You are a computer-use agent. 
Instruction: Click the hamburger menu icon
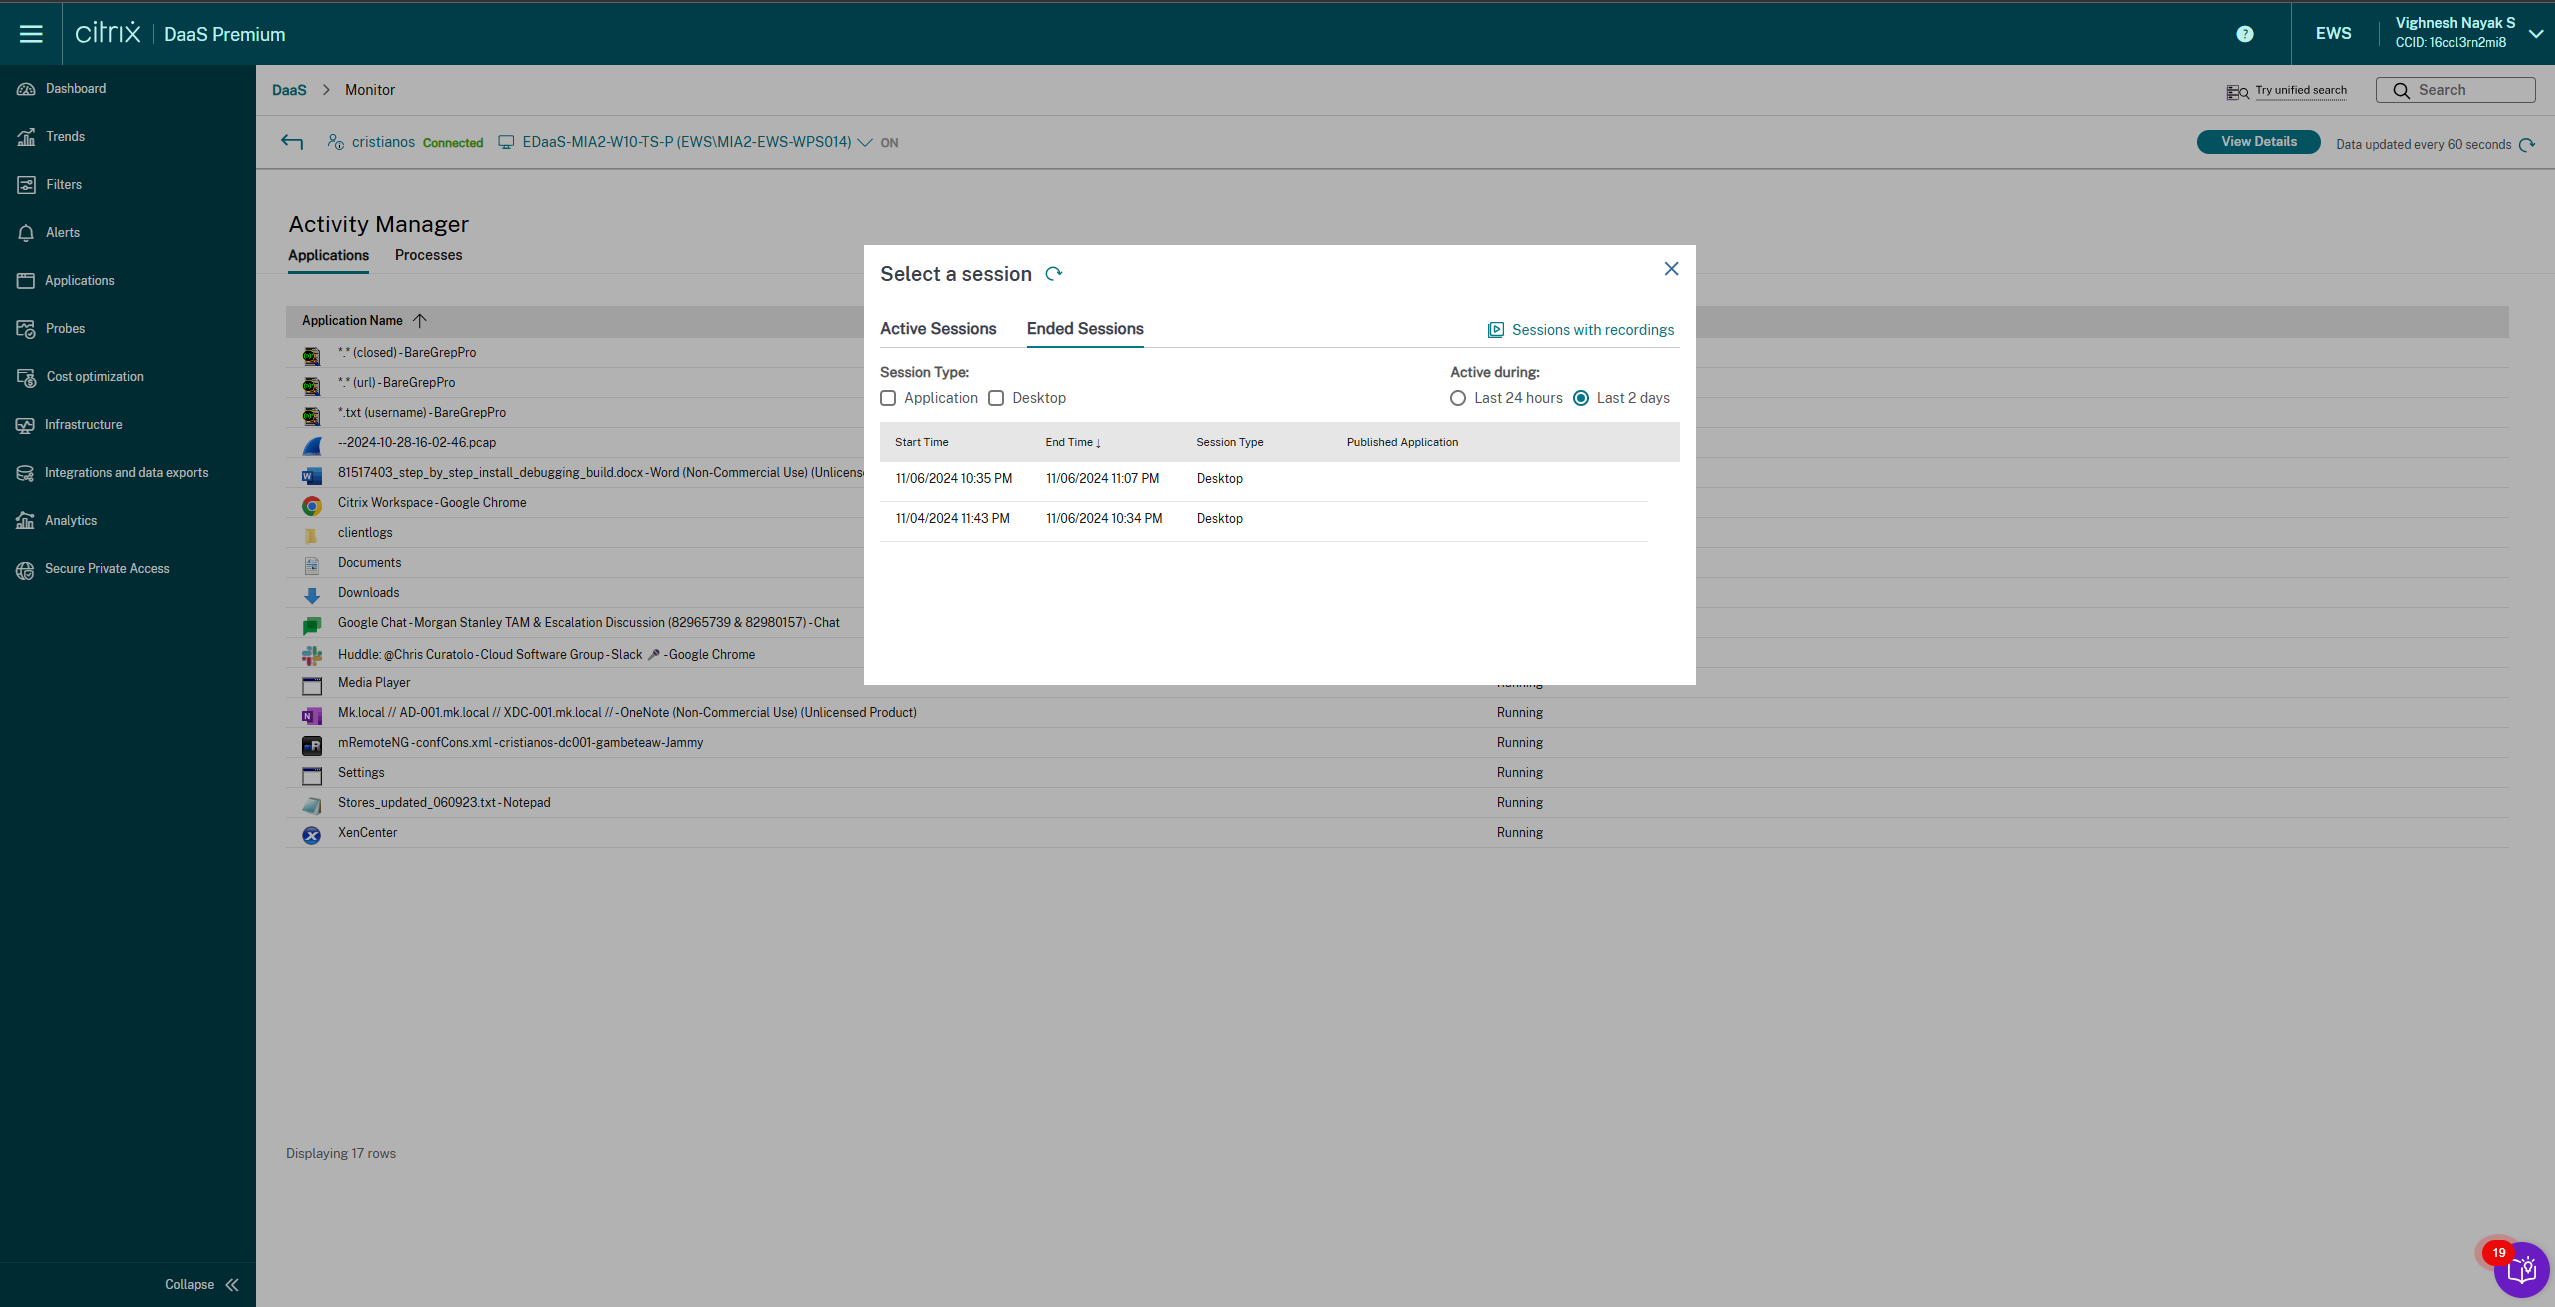point(31,34)
